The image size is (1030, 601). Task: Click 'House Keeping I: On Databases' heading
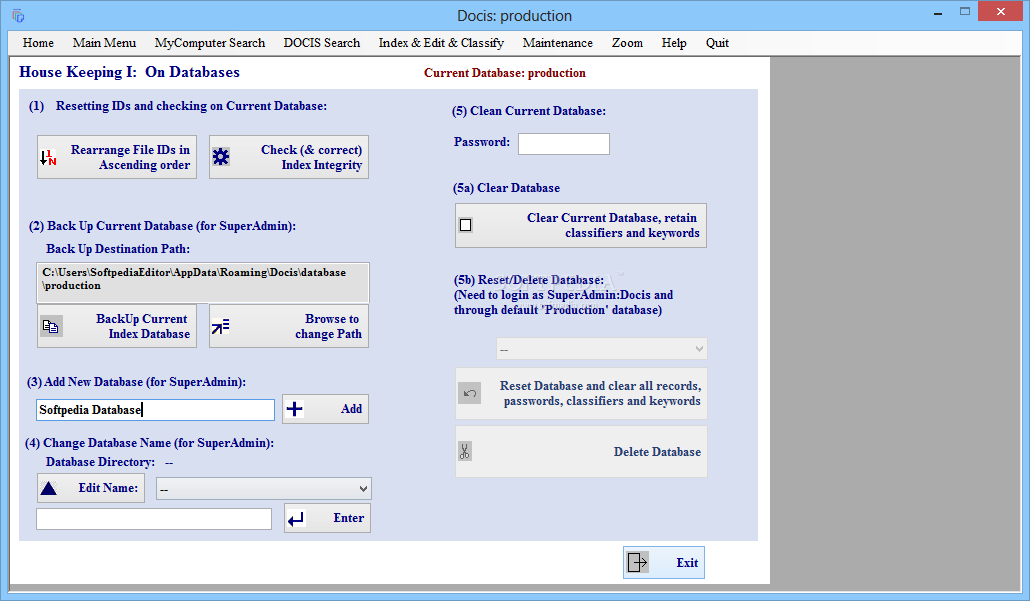(x=129, y=72)
